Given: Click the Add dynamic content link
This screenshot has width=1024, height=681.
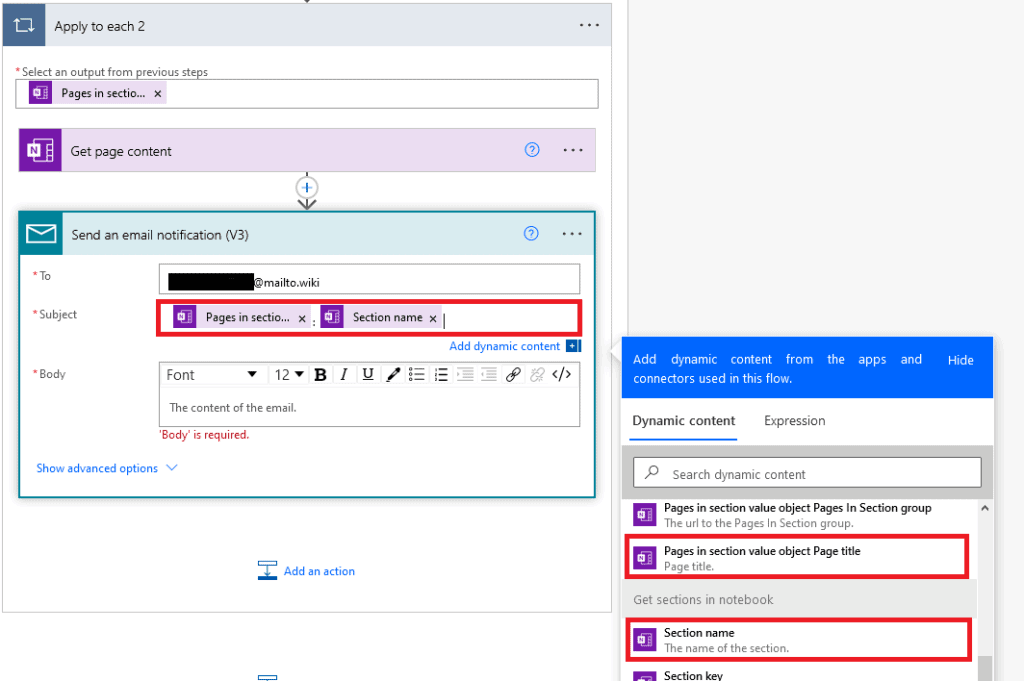Looking at the screenshot, I should 506,345.
